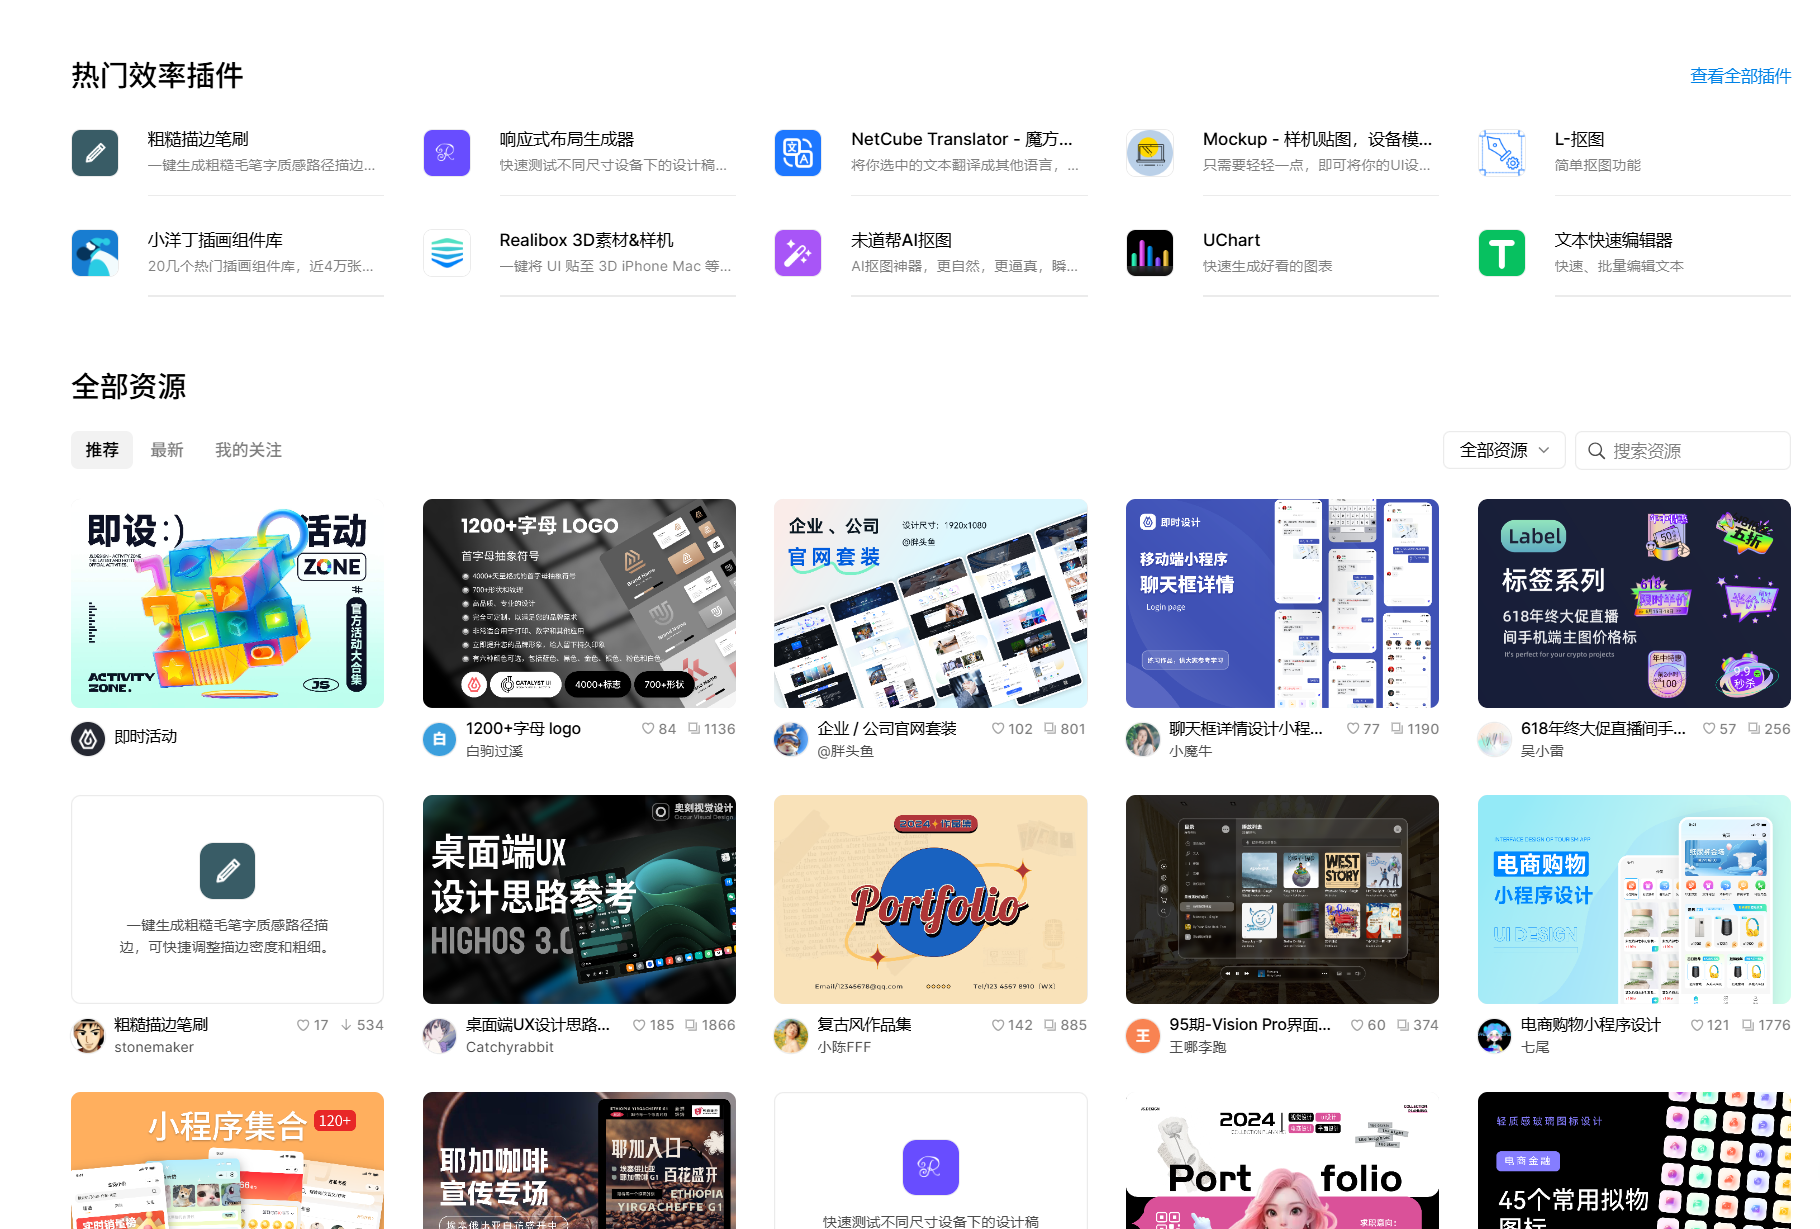The image size is (1820, 1229).
Task: Open the Label 标签系列 thumbnail
Action: coord(1634,603)
